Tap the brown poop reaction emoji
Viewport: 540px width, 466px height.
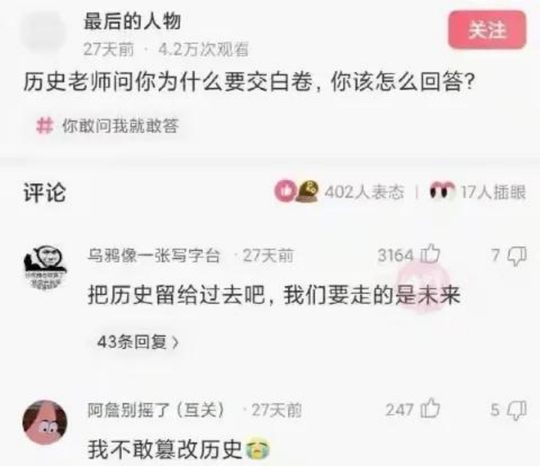tap(308, 191)
